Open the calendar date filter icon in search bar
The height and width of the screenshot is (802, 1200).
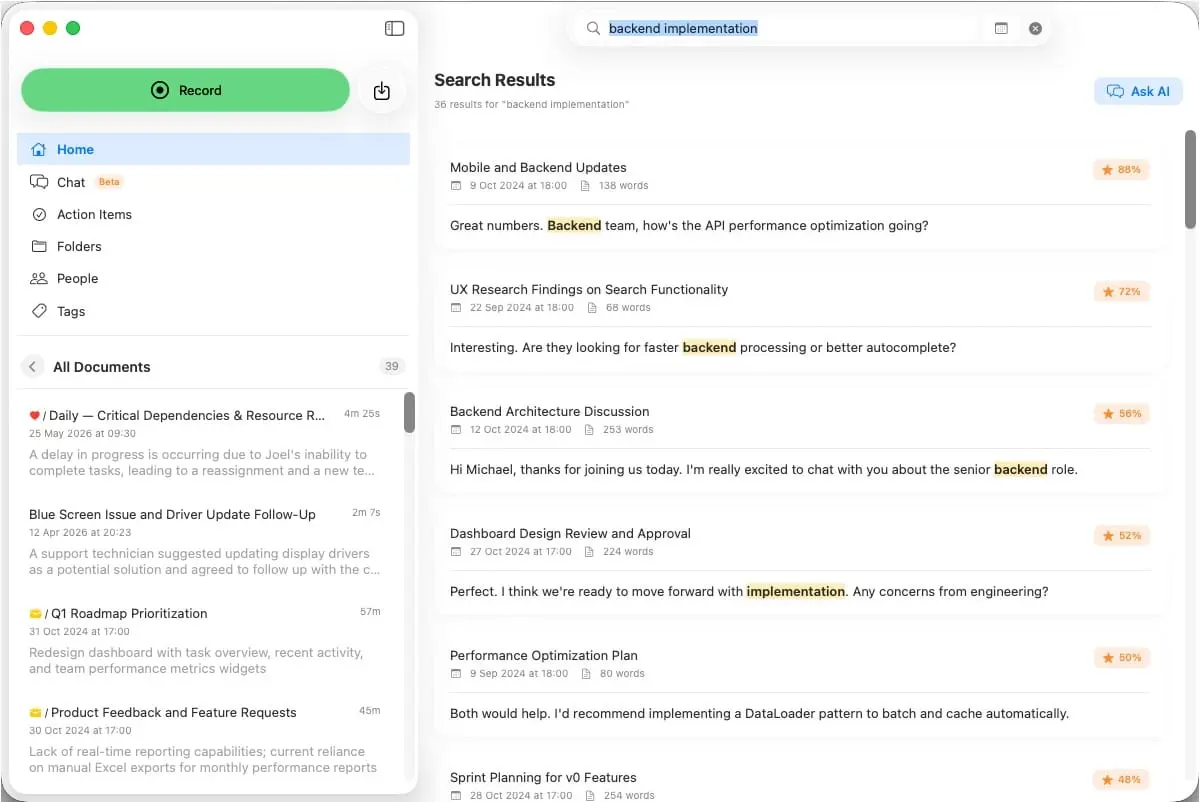click(x=1001, y=28)
